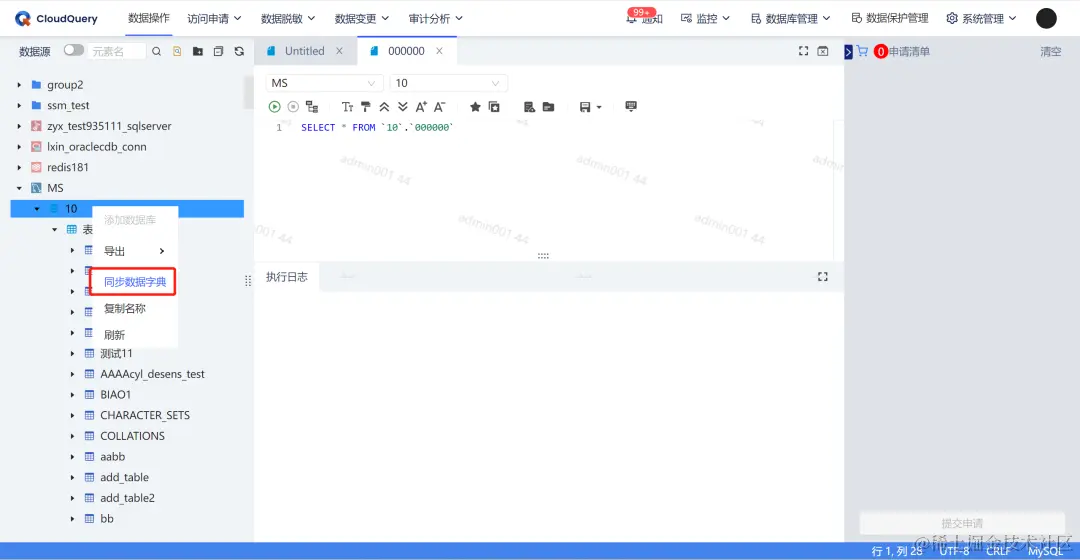Click the yellow document search icon

tap(177, 52)
